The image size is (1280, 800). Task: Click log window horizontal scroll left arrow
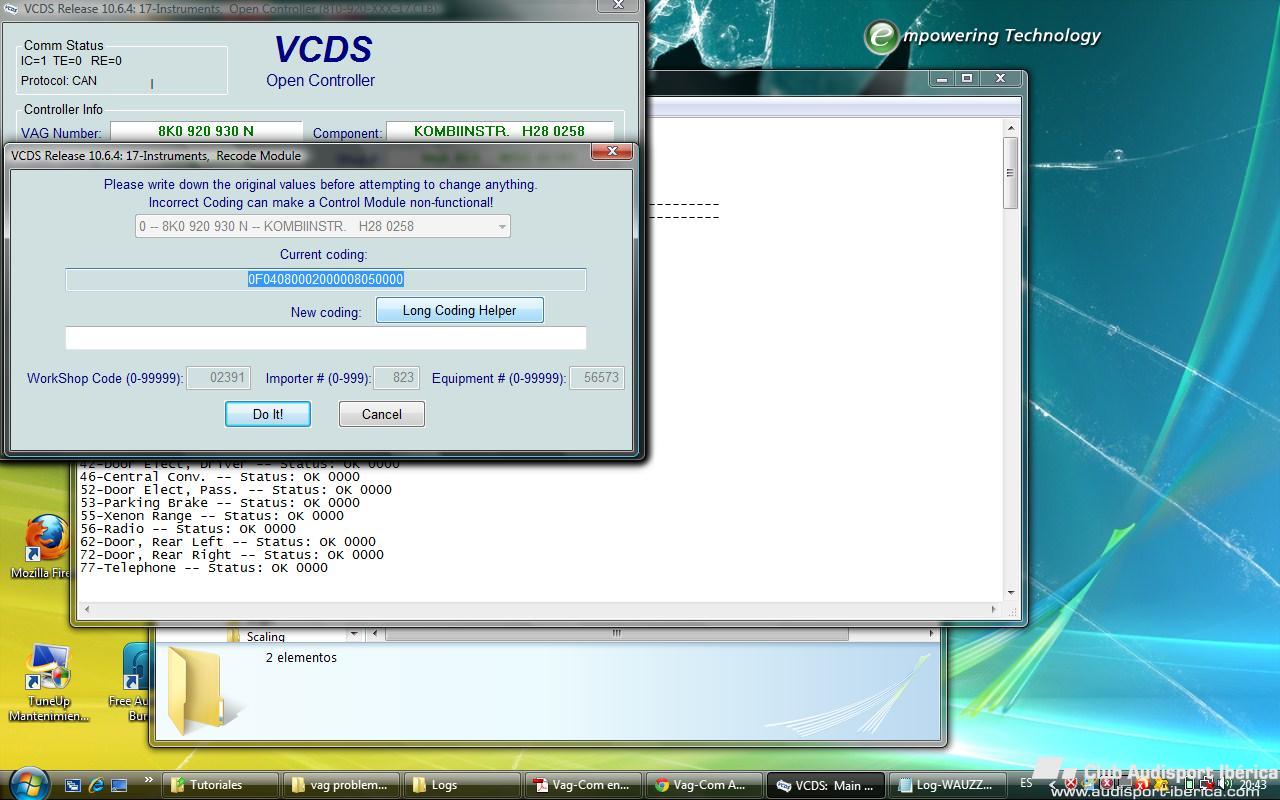coord(87,609)
